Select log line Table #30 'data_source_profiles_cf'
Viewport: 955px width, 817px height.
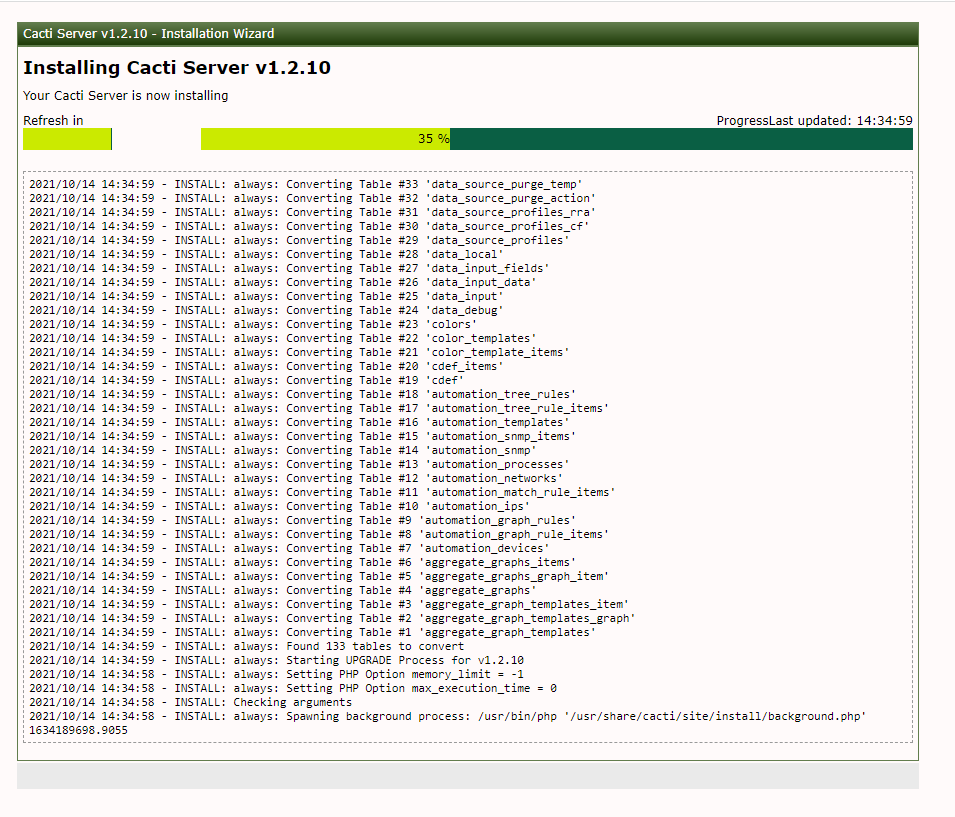point(309,226)
